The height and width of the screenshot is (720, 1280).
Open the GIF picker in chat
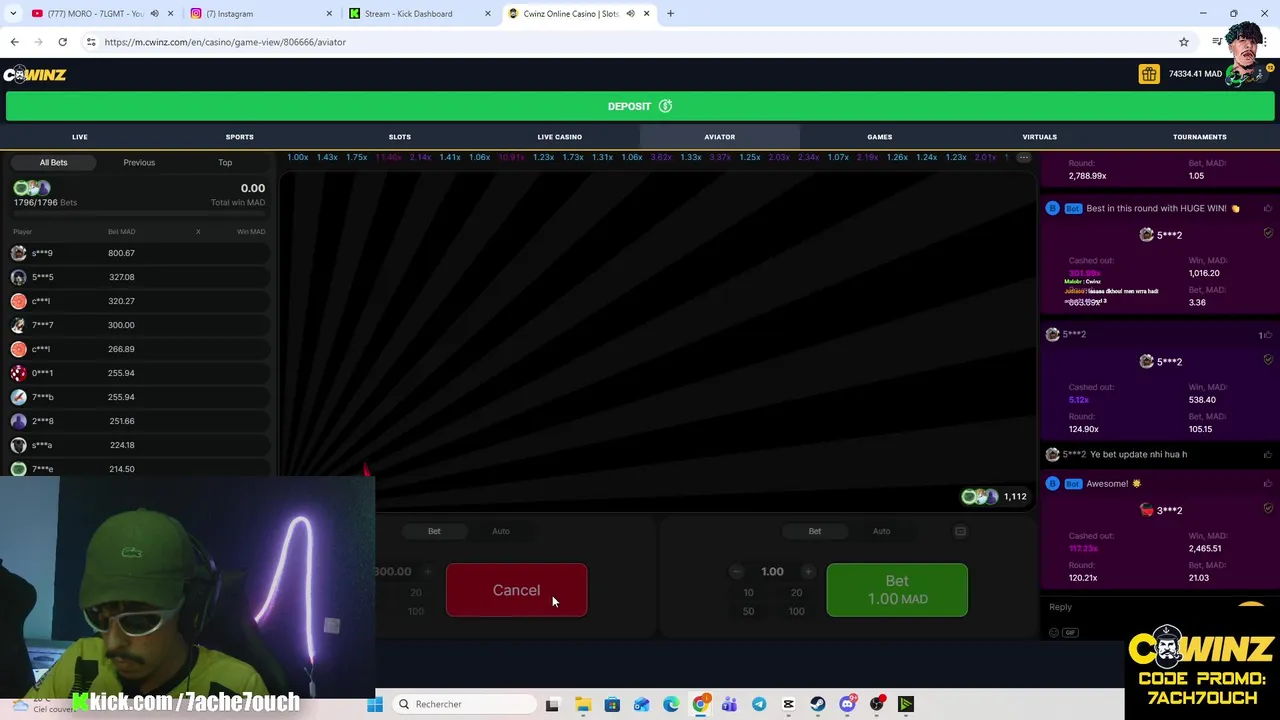pyautogui.click(x=1070, y=633)
